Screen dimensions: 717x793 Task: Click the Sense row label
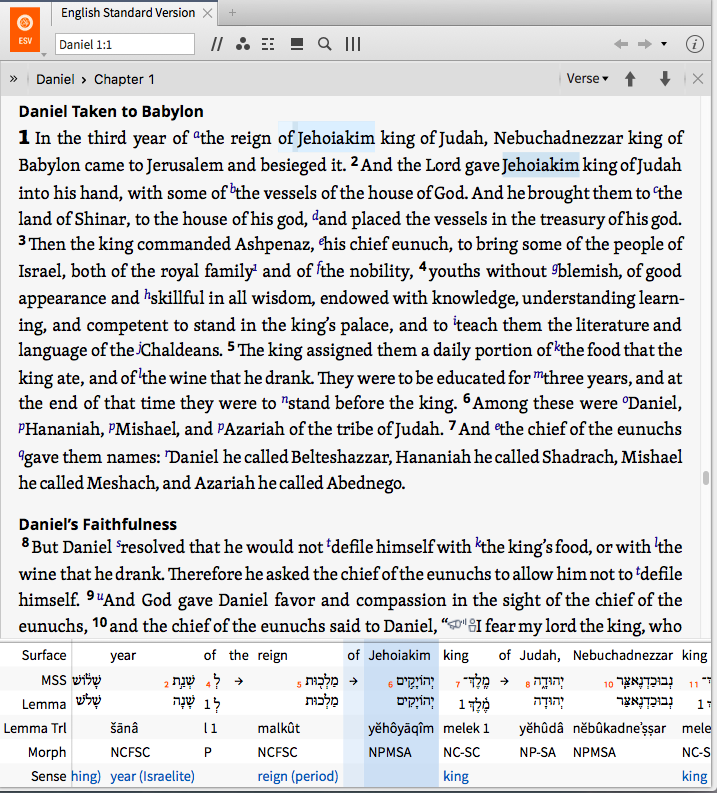coord(49,776)
